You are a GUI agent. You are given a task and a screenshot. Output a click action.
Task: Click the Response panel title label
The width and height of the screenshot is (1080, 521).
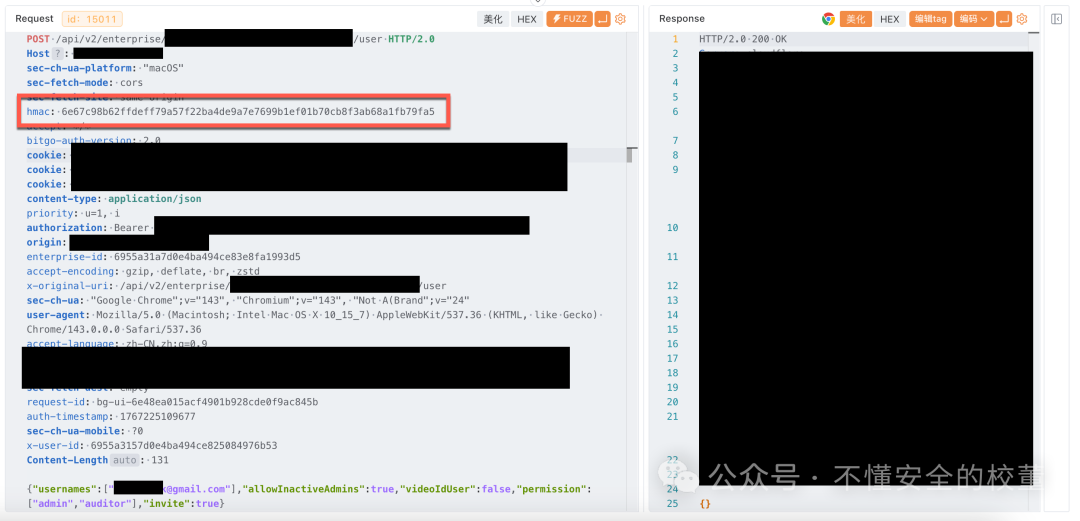[x=682, y=19]
